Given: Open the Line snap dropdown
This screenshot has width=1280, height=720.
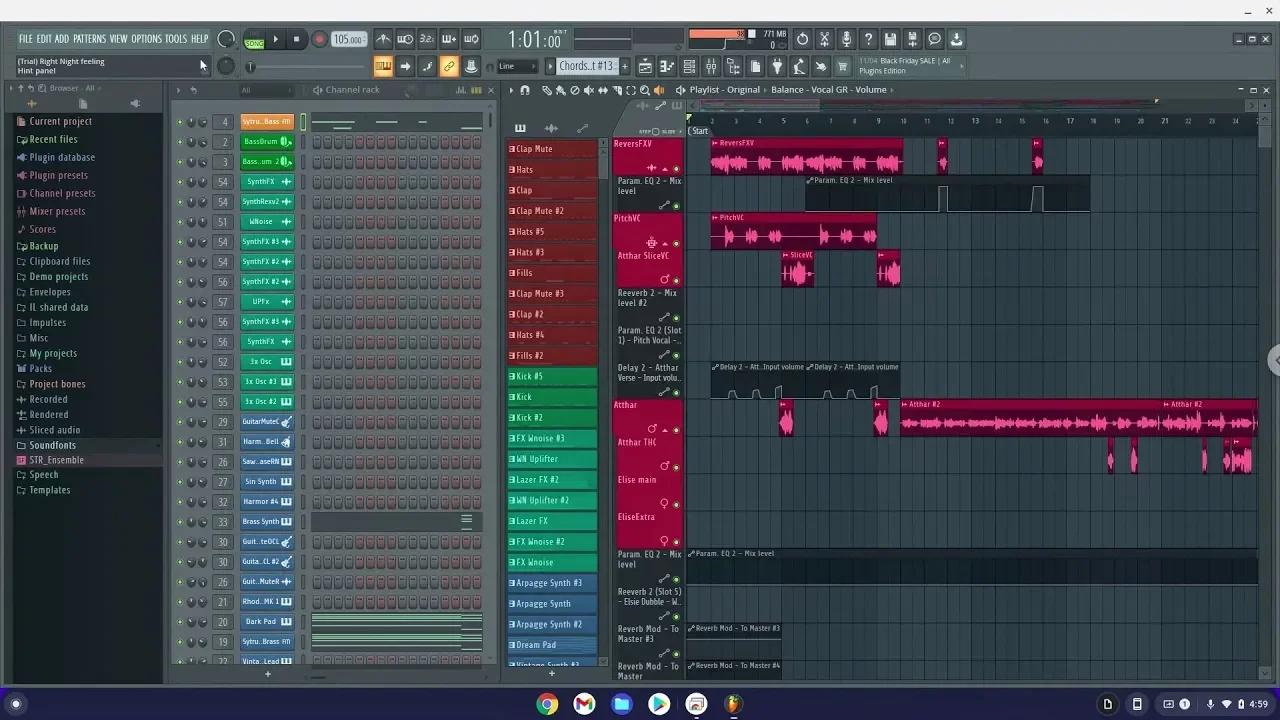Looking at the screenshot, I should 515,66.
